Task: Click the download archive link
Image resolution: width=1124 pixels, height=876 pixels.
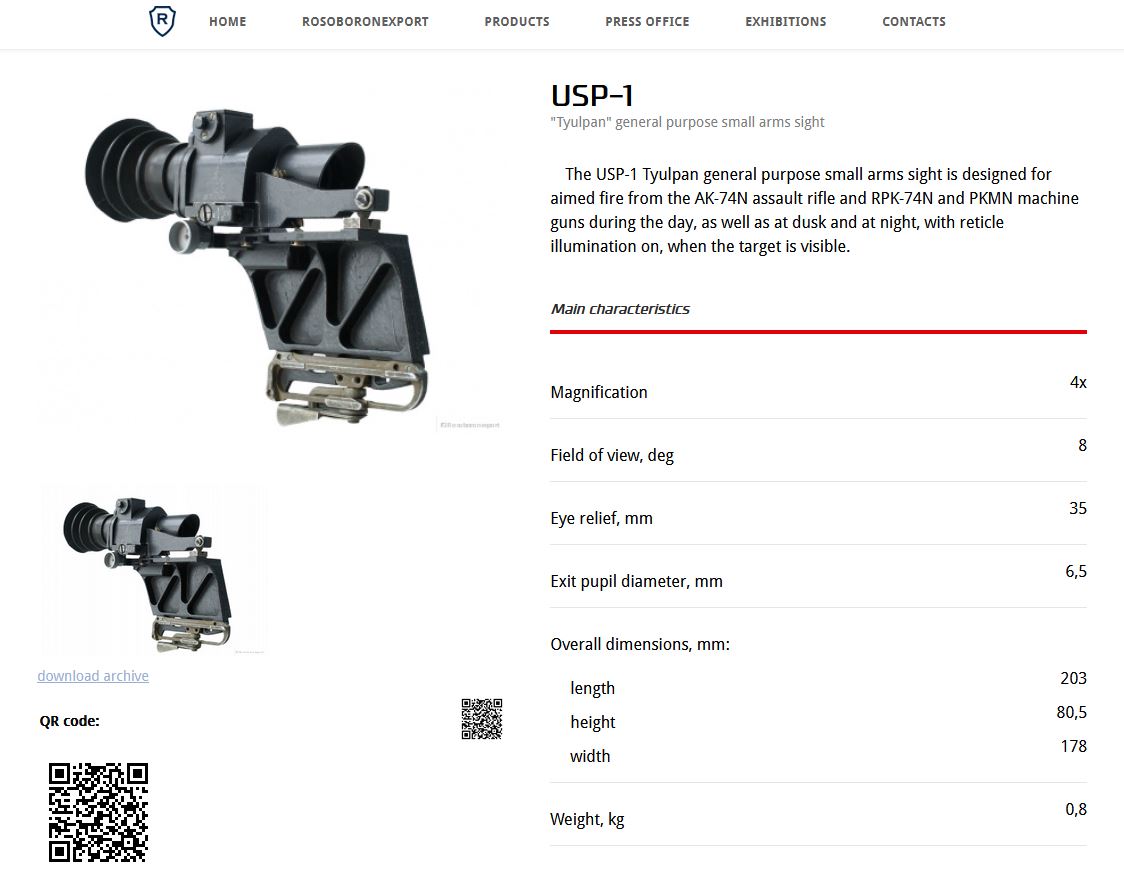Action: [x=93, y=676]
